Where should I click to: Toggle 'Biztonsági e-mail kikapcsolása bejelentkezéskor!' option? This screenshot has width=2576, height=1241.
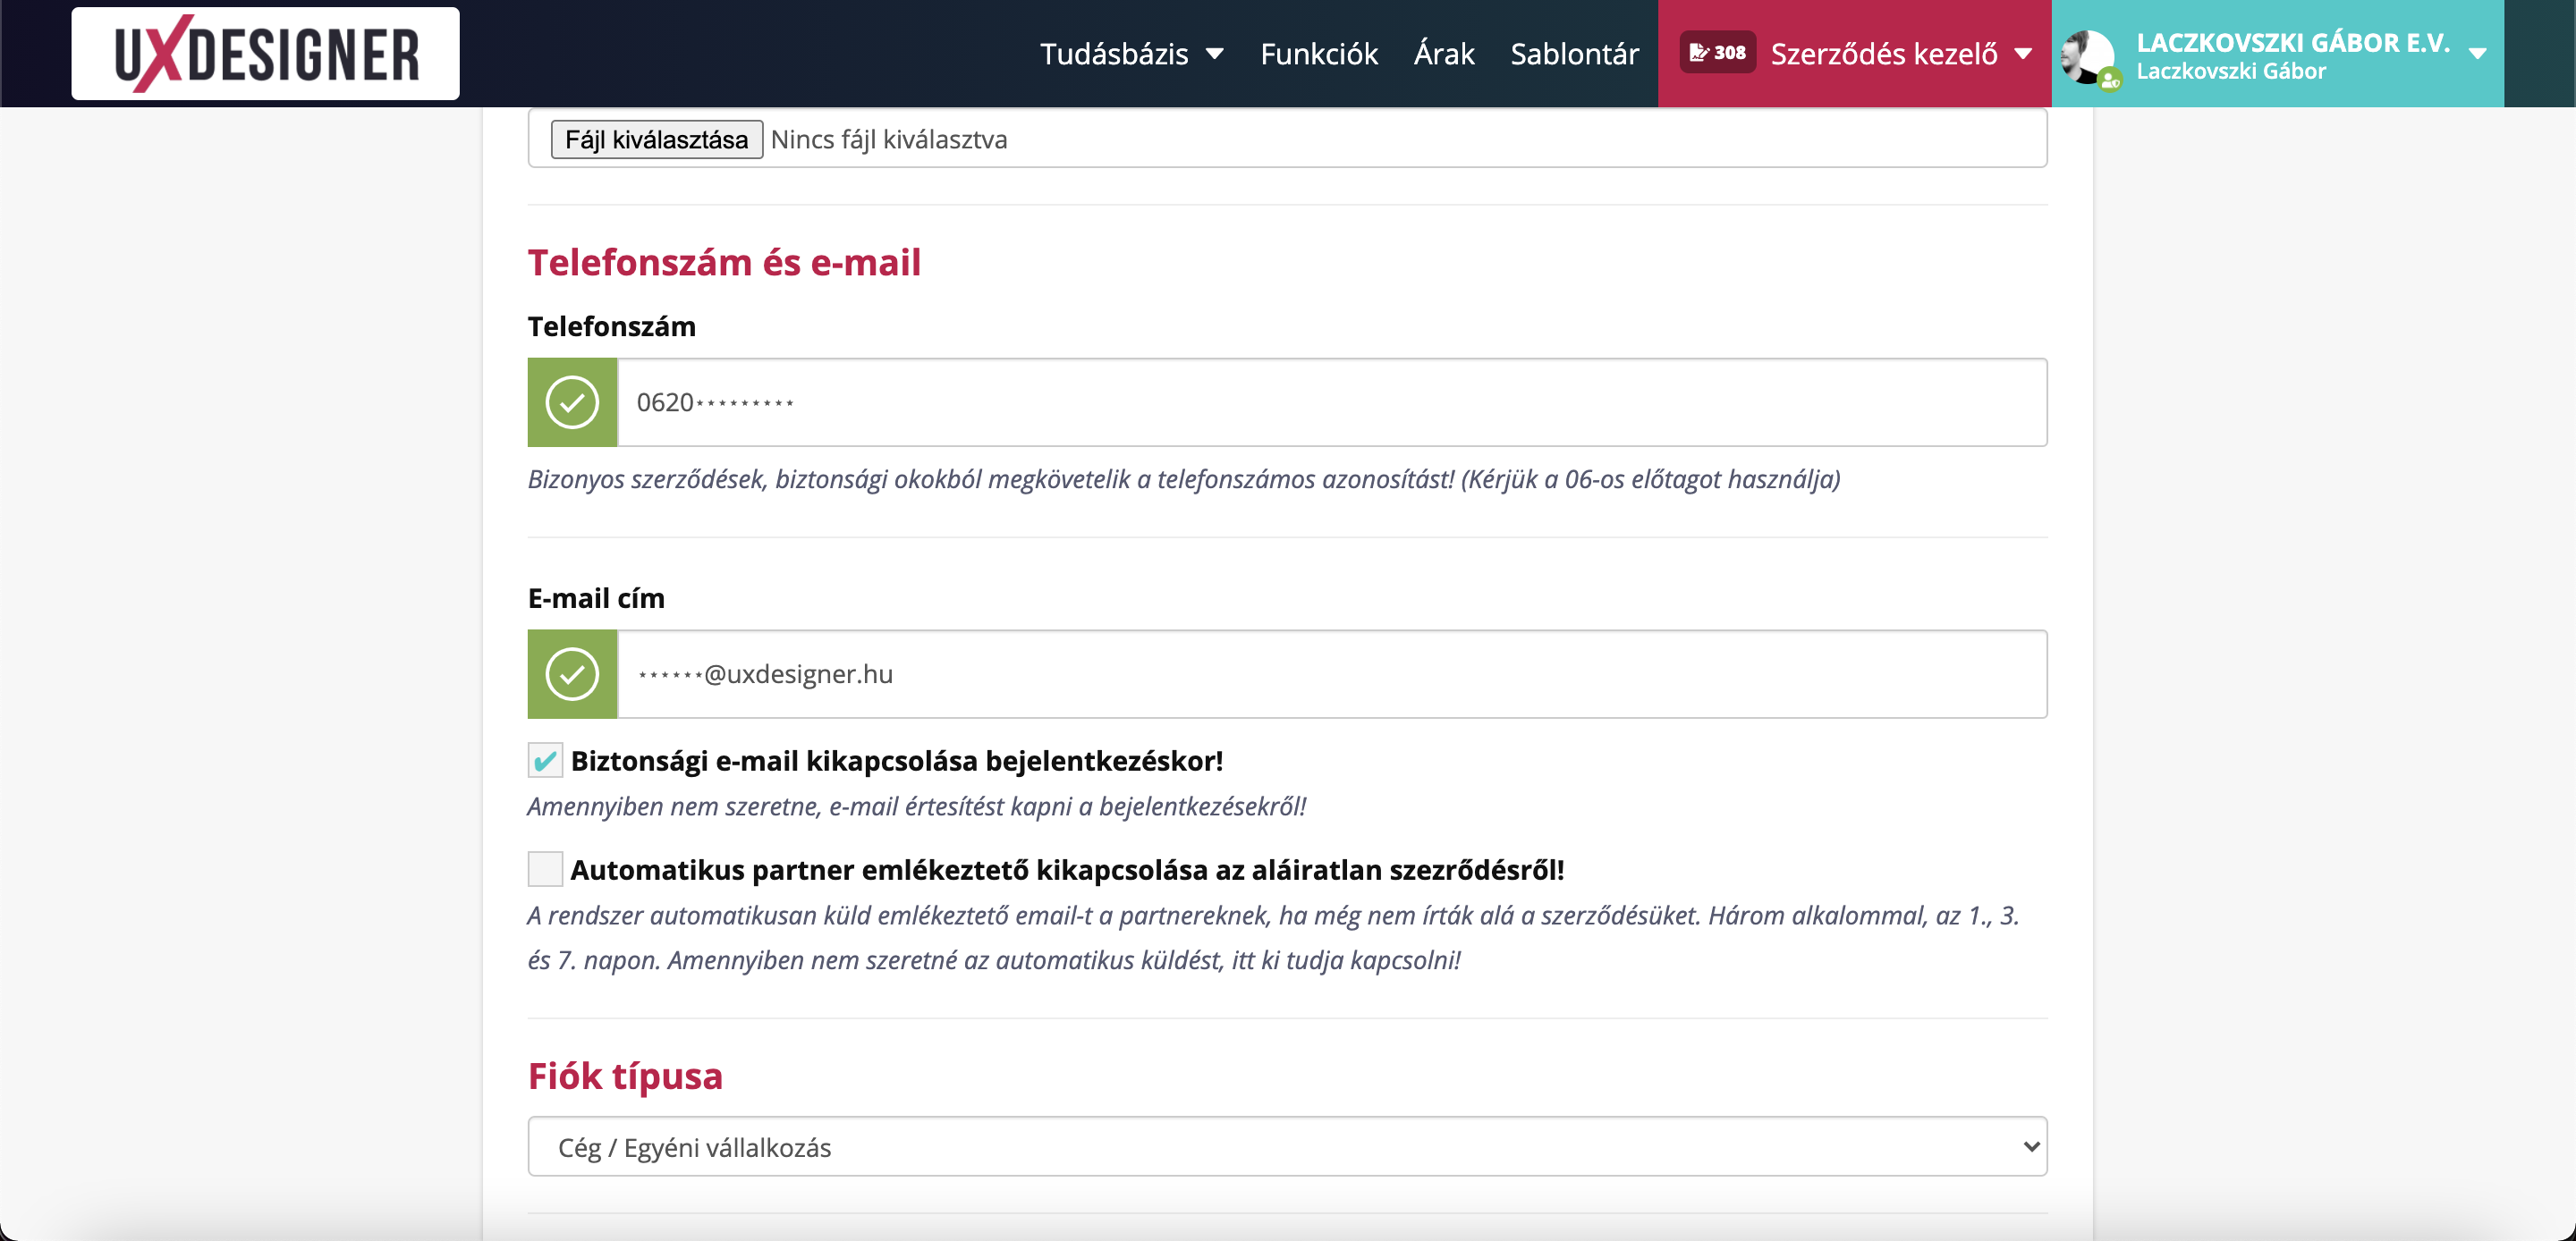coord(546,760)
